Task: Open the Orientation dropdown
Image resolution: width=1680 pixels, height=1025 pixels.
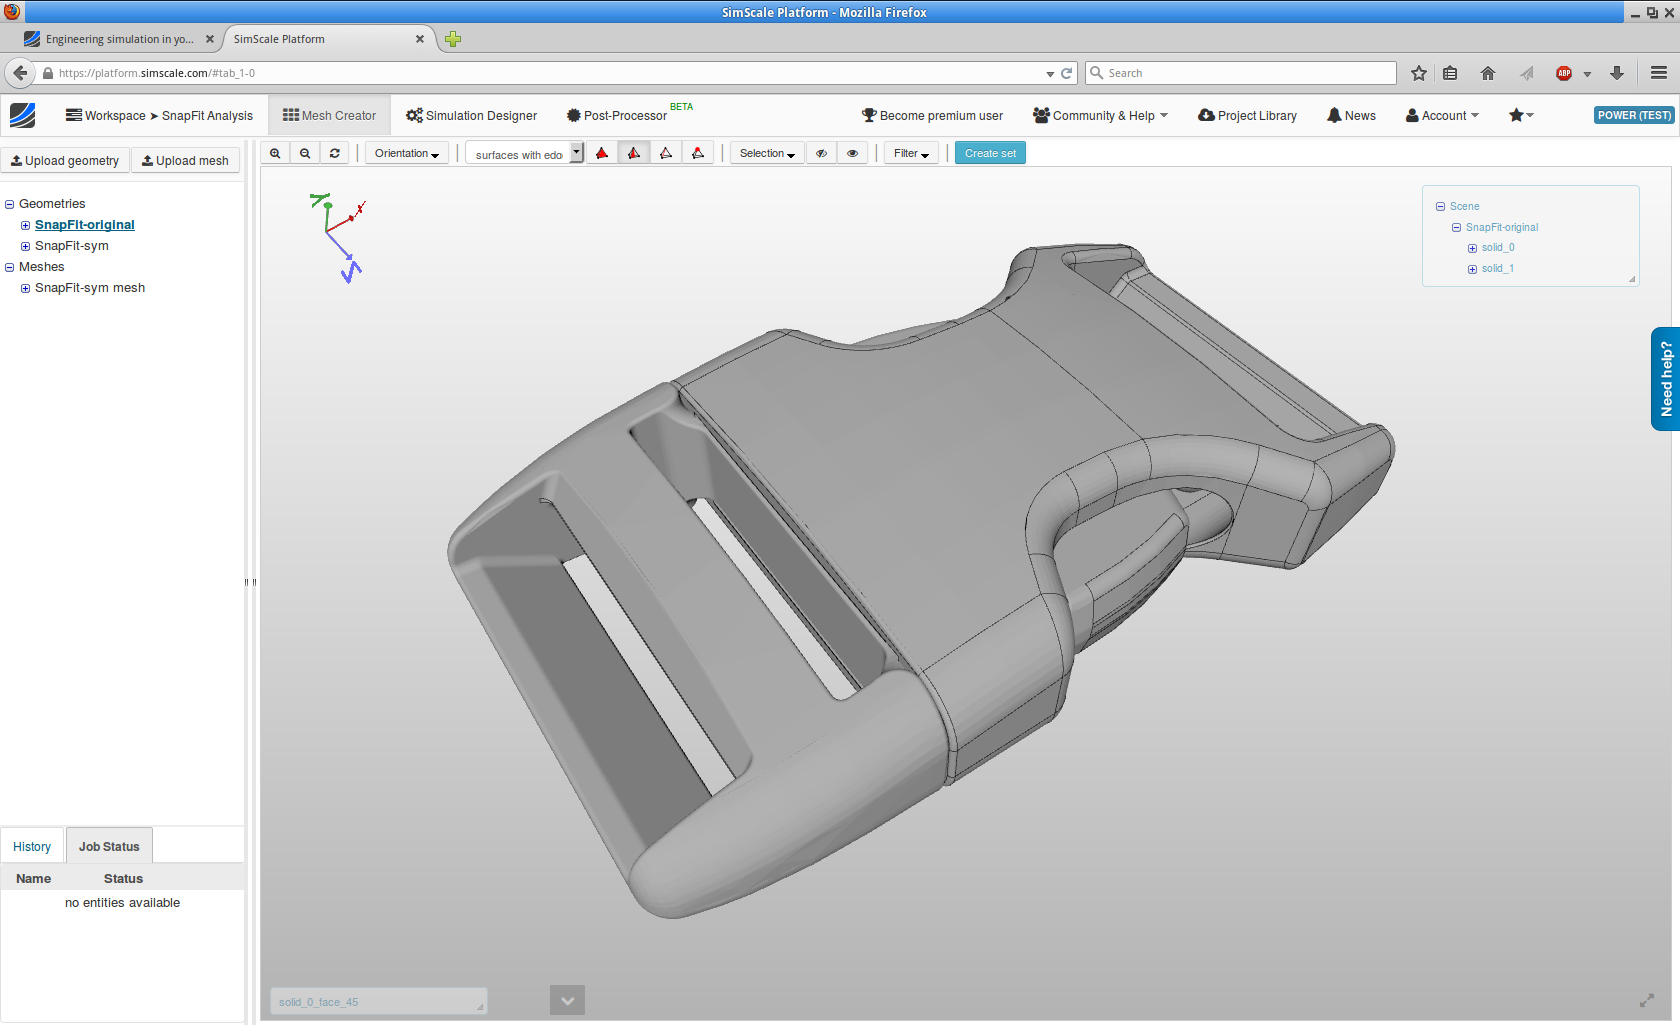Action: (406, 152)
